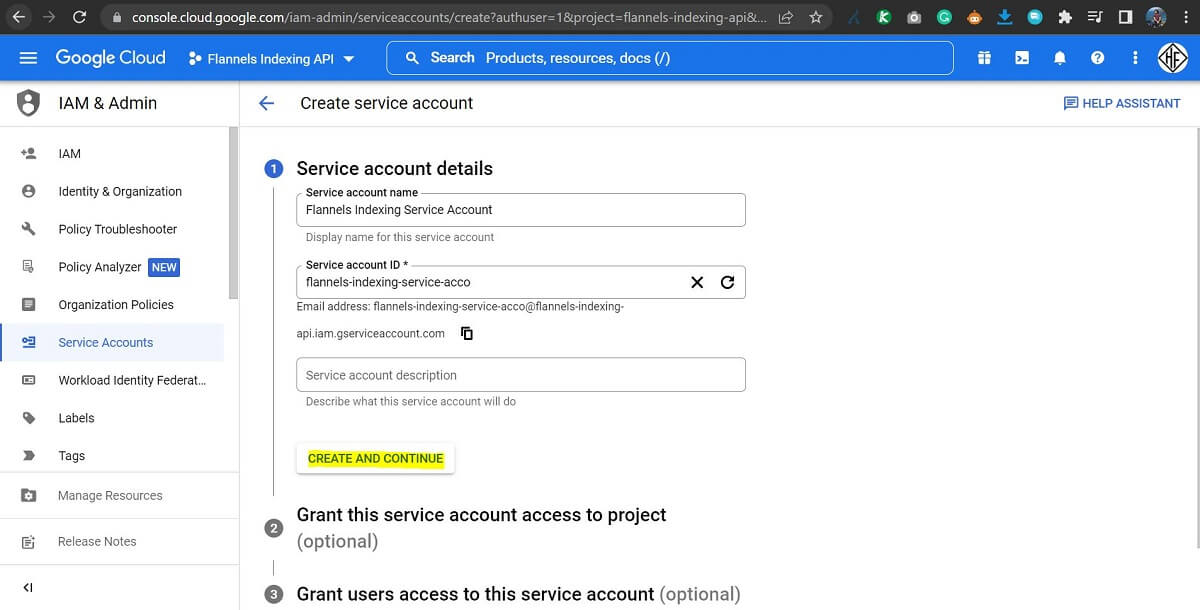This screenshot has height=610, width=1200.
Task: Open the help question mark menu
Action: (1097, 58)
